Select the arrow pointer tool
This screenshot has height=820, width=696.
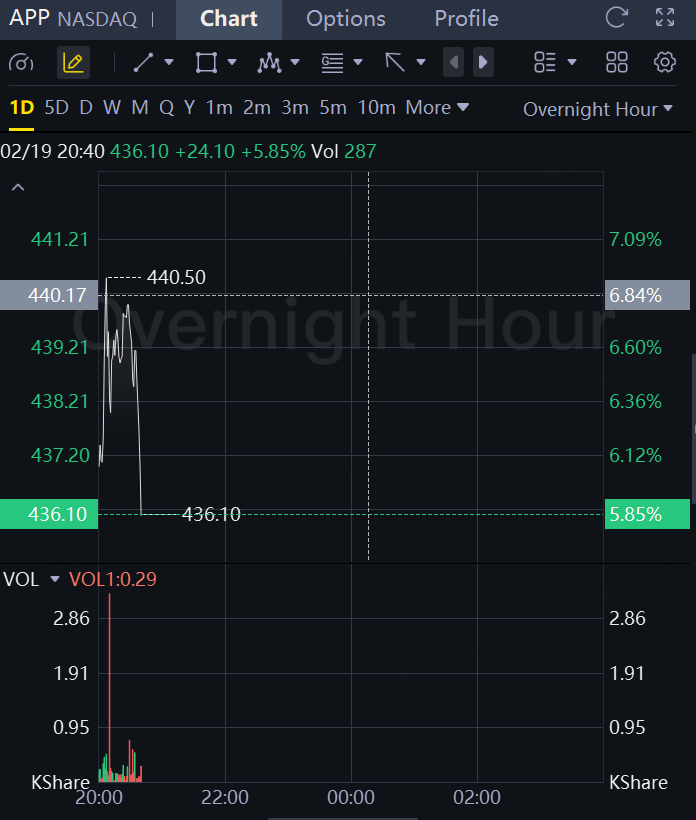(395, 62)
